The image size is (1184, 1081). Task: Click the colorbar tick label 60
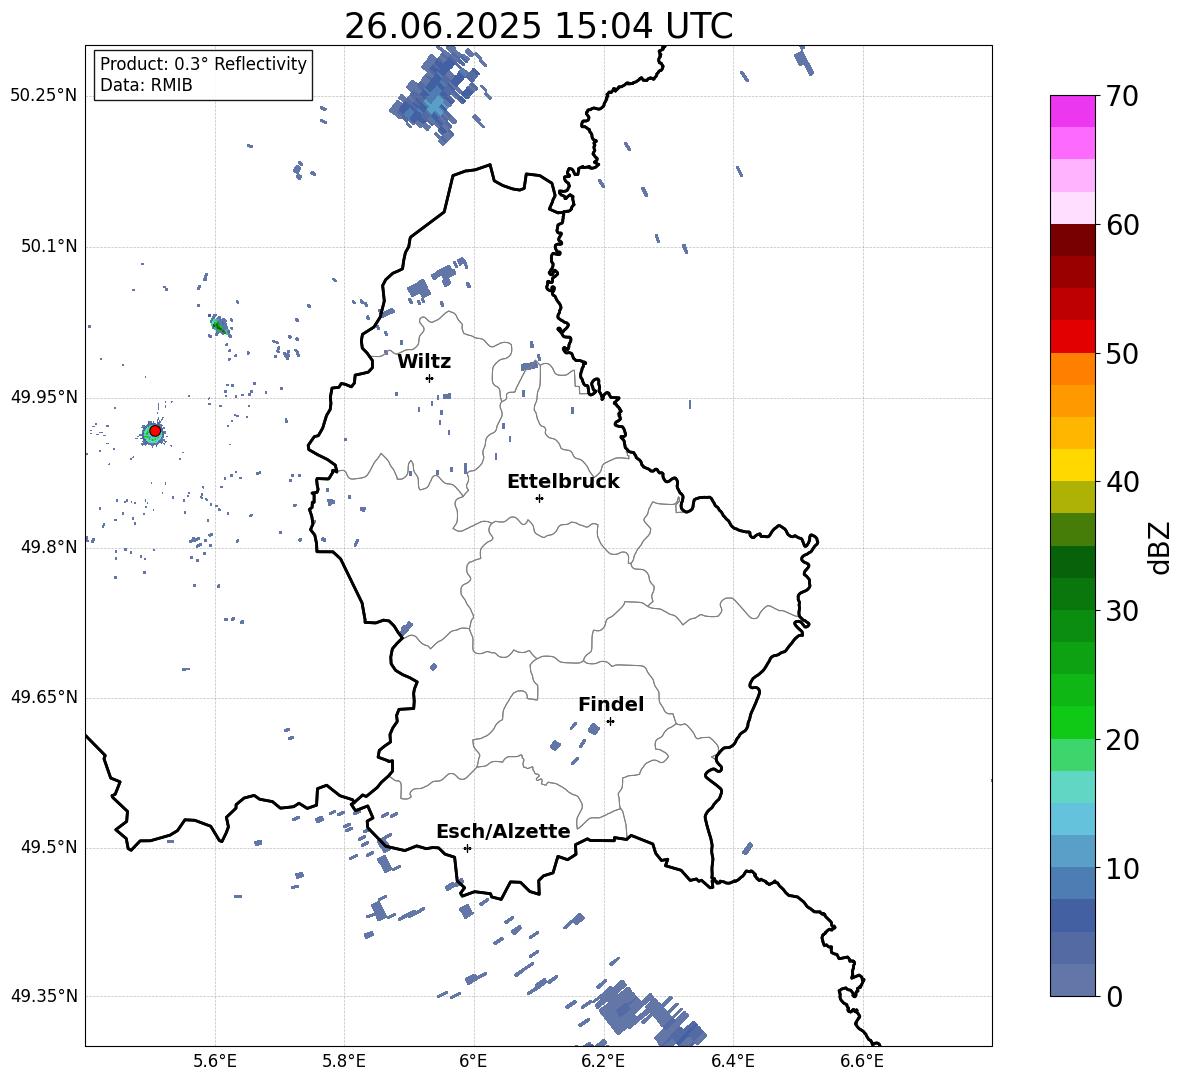point(1122,225)
